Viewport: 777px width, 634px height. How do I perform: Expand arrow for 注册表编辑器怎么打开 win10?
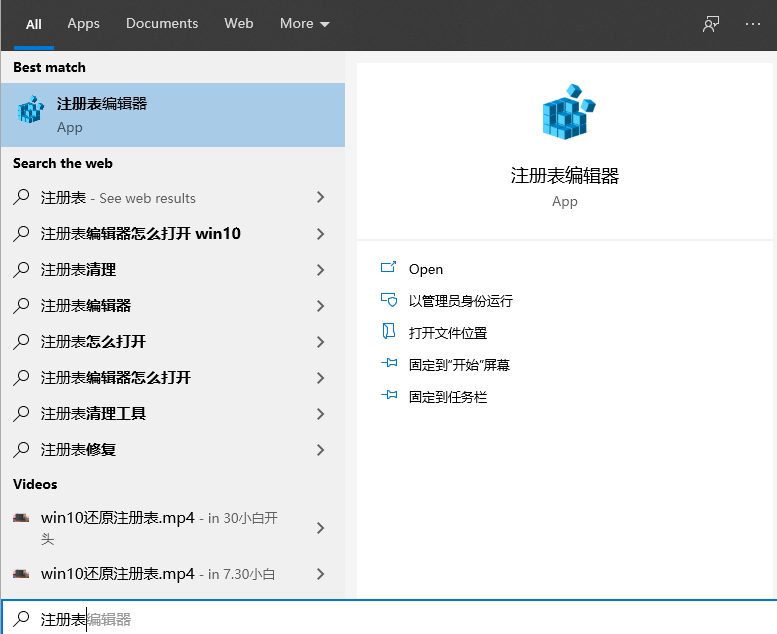click(x=321, y=234)
